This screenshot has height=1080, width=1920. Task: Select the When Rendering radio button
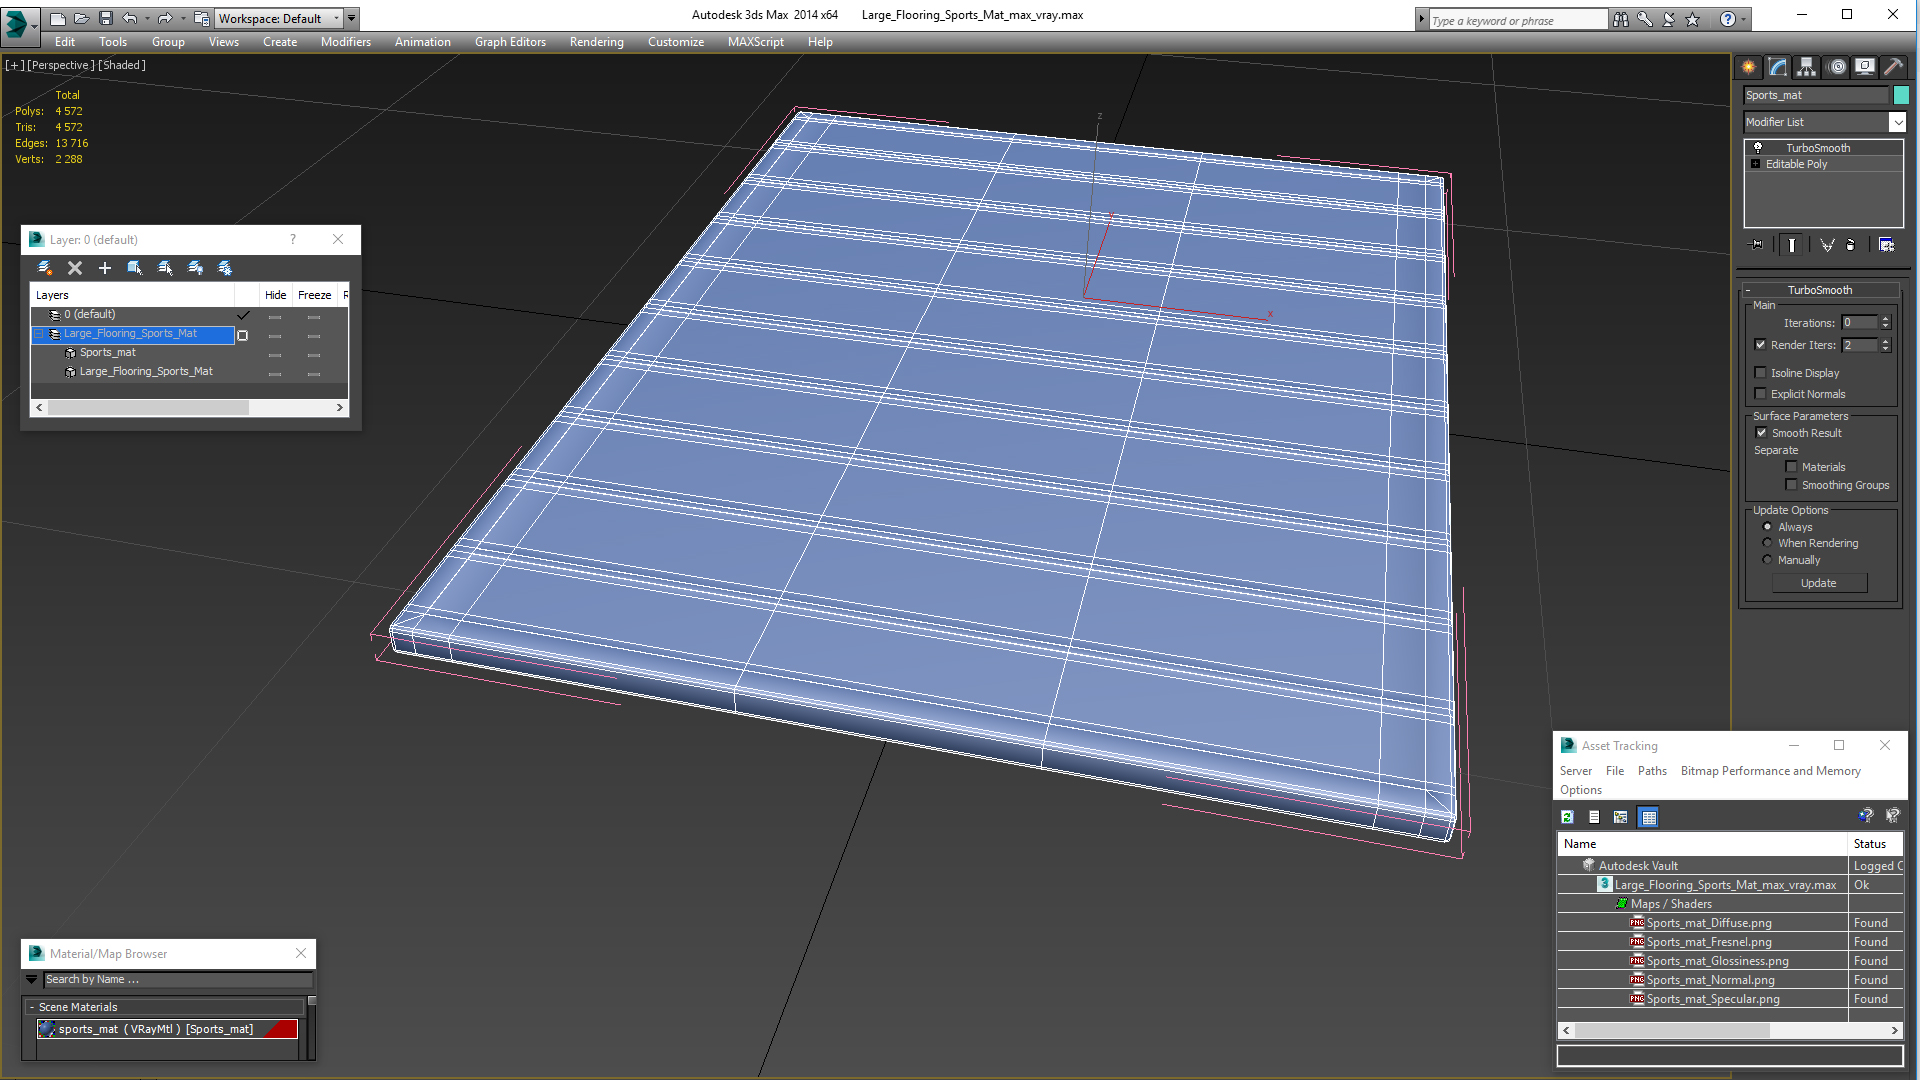pos(1767,542)
